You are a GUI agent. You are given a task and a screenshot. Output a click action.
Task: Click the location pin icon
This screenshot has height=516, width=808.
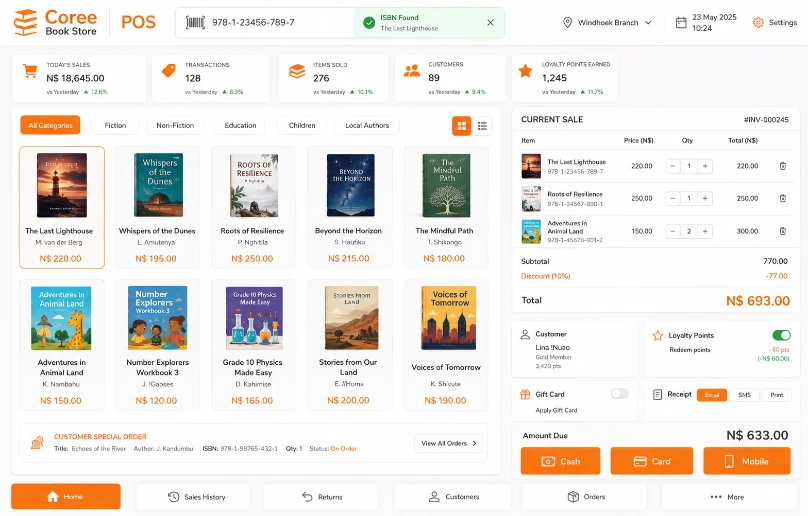(x=567, y=23)
